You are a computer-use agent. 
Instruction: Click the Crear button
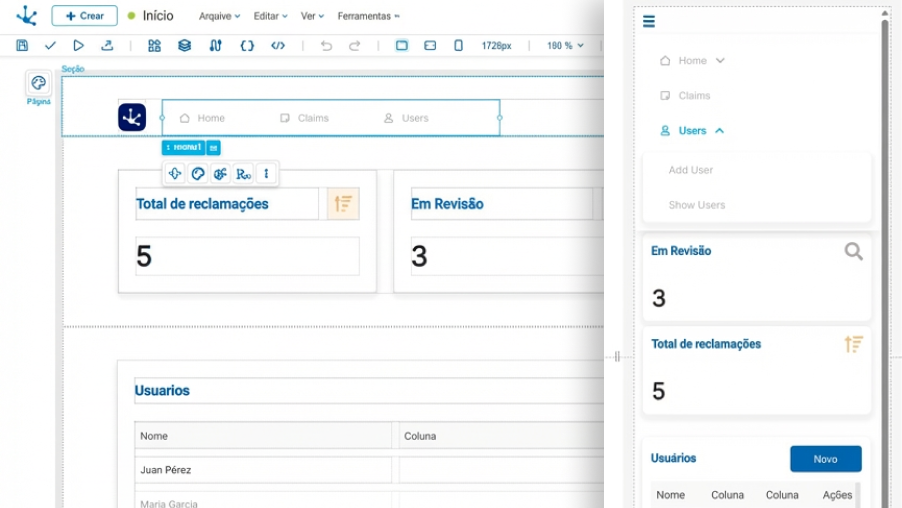point(84,16)
